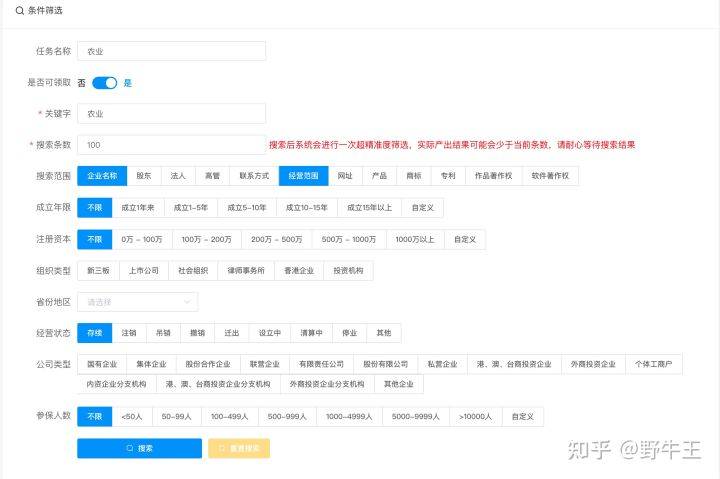The image size is (720, 479).
Task: Select 香港企业 organization type
Action: coord(299,270)
